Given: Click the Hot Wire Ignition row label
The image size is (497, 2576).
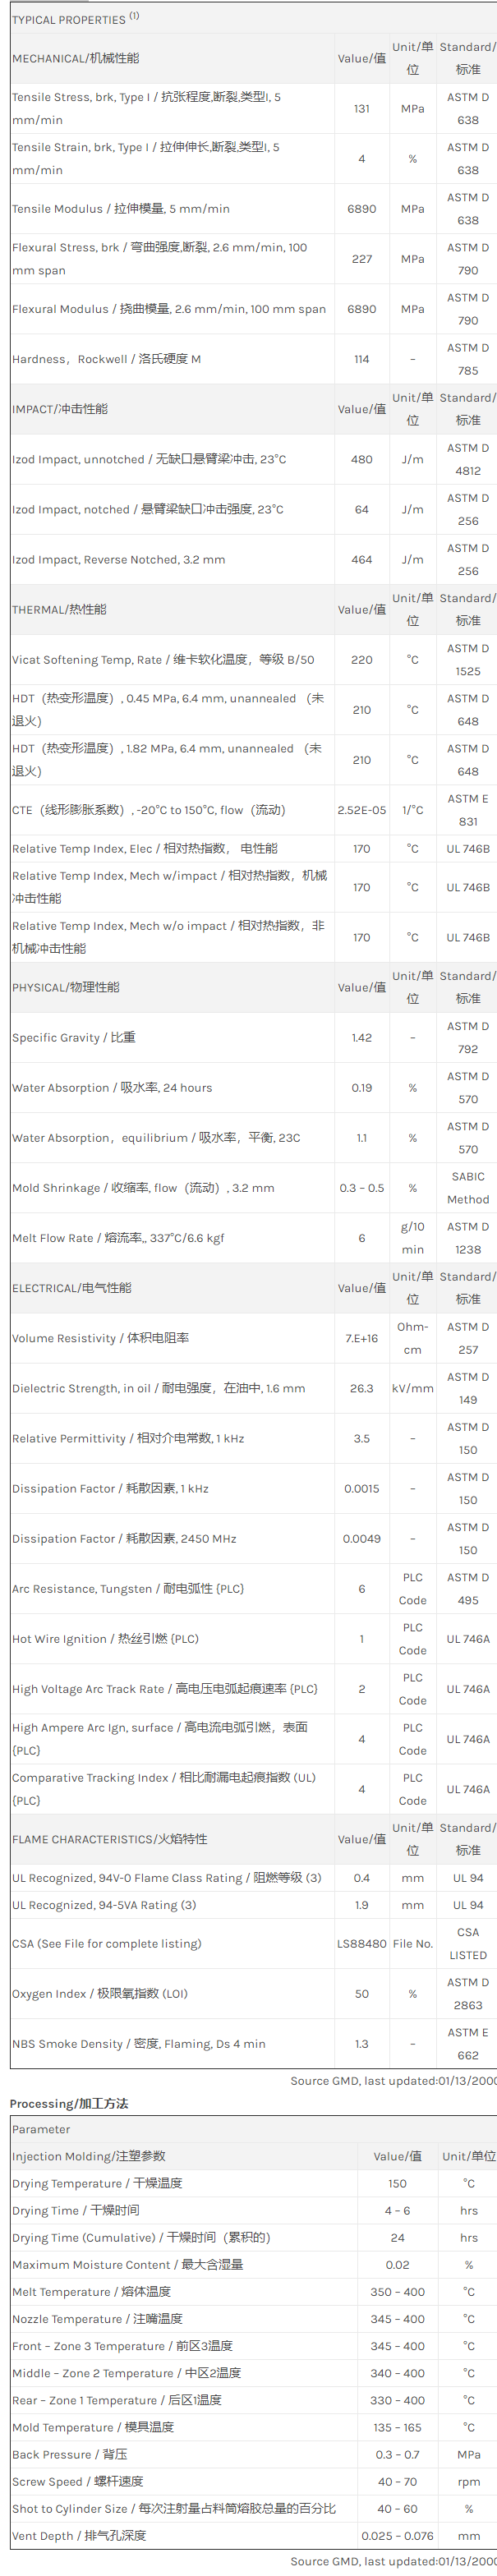Looking at the screenshot, I should pyautogui.click(x=105, y=1639).
